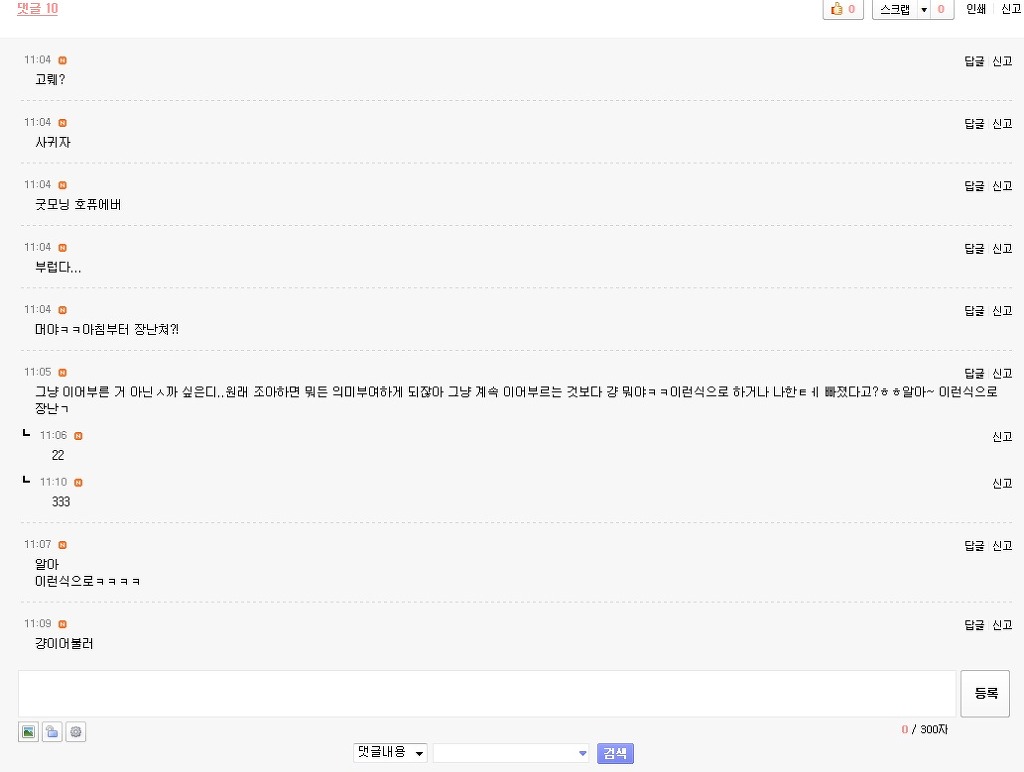The width and height of the screenshot is (1024, 772).
Task: Click the comment text '고퀘?'
Action: tap(50, 80)
